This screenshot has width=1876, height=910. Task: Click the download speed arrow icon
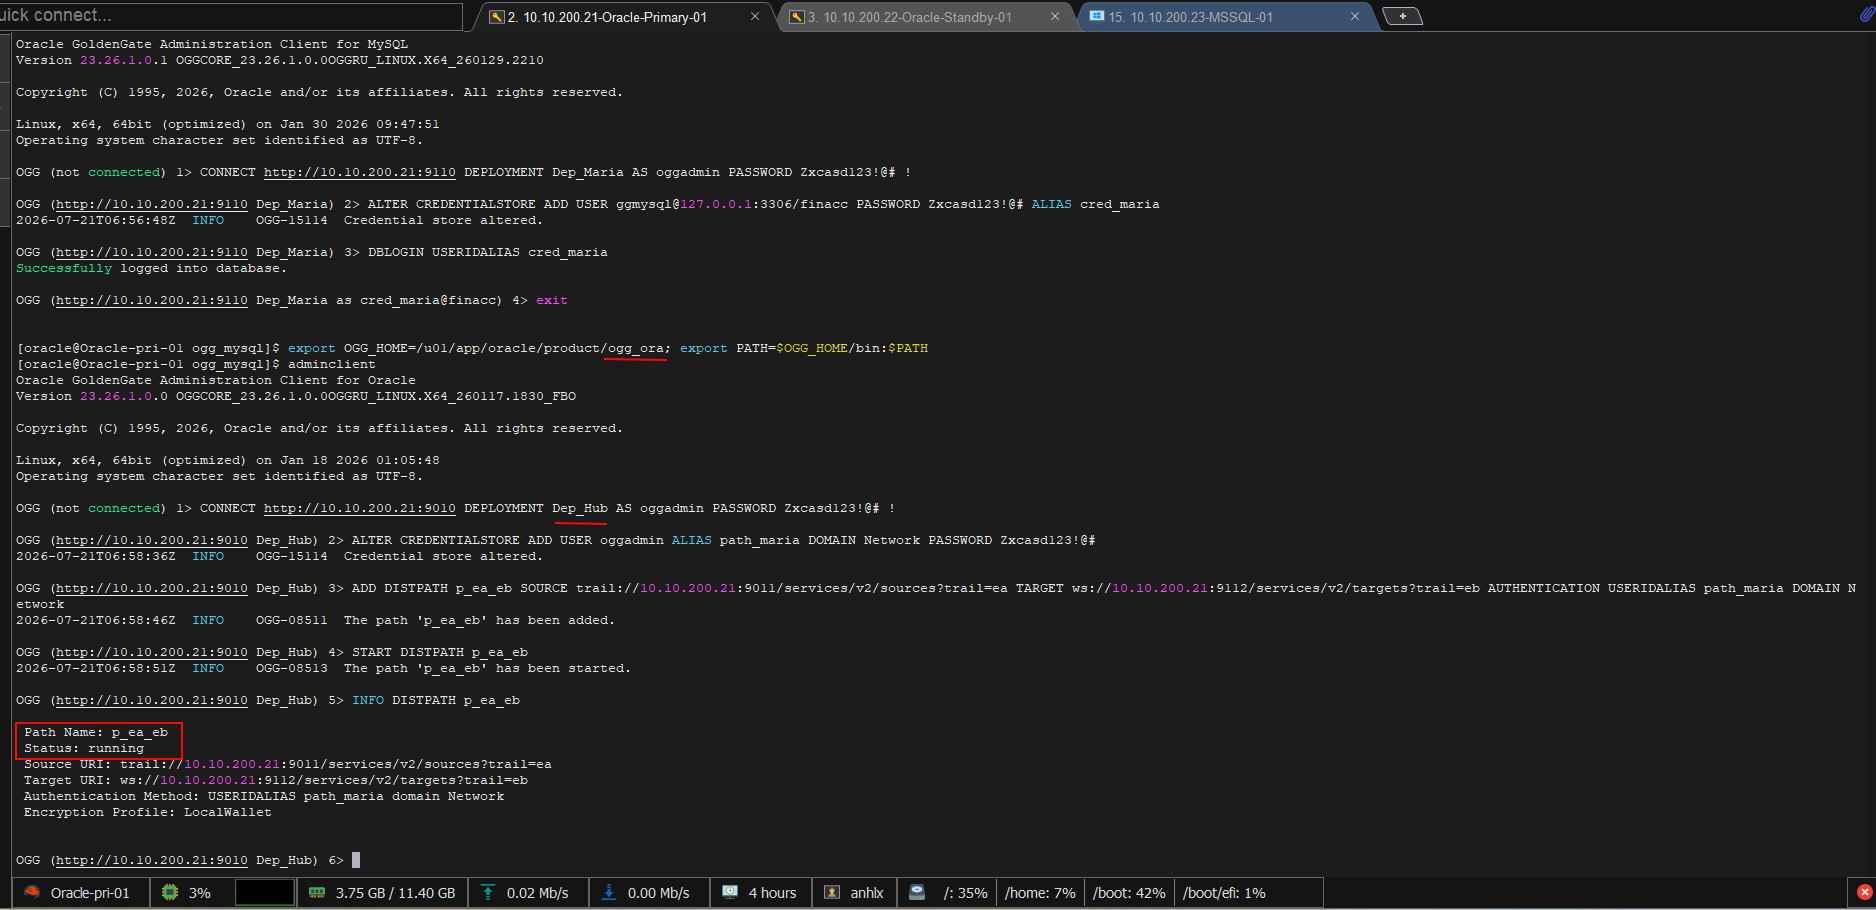(x=608, y=892)
